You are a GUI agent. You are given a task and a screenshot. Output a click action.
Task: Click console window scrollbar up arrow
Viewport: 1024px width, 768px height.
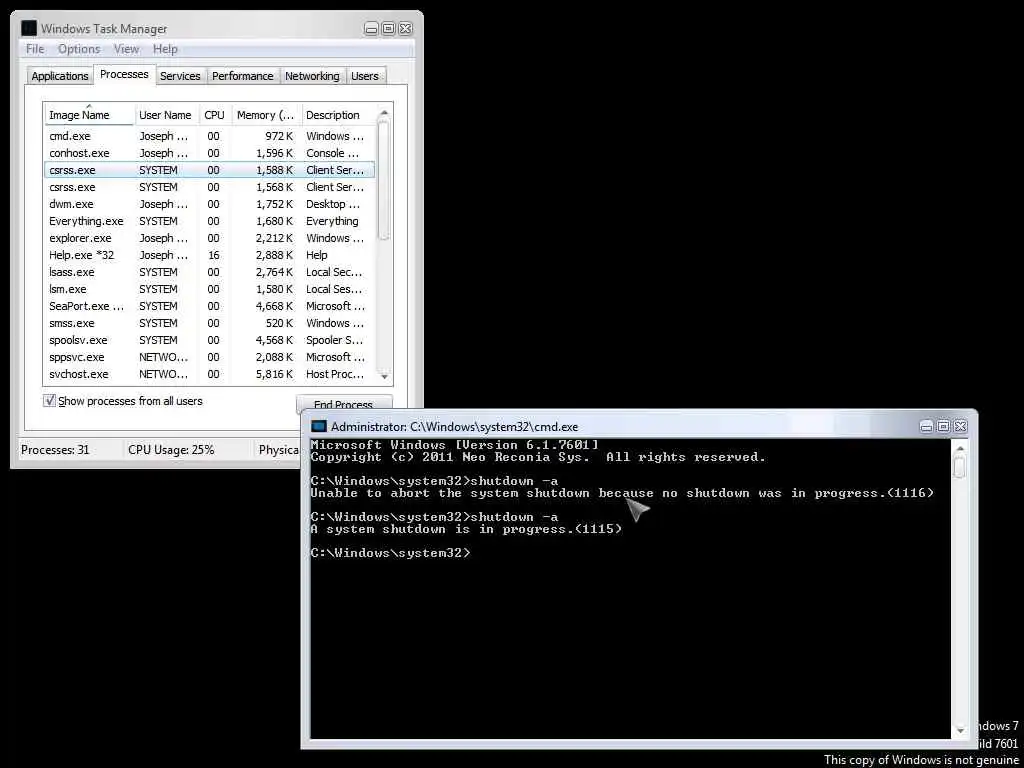[x=959, y=449]
